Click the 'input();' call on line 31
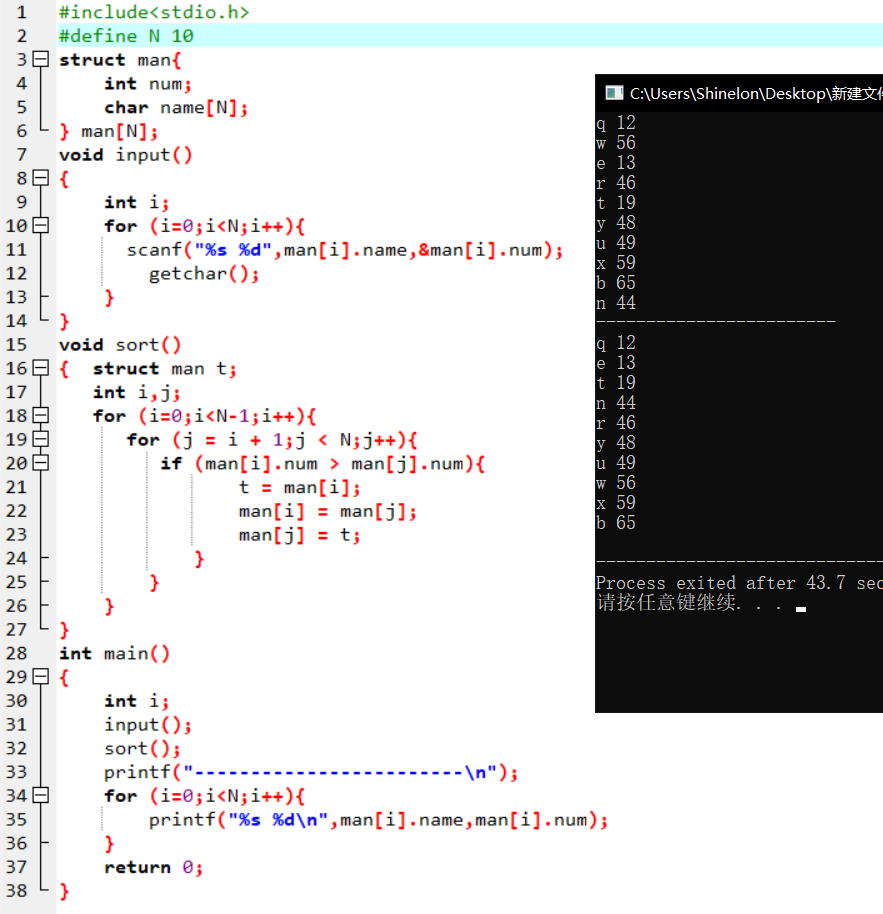The image size is (883, 914). [x=147, y=725]
